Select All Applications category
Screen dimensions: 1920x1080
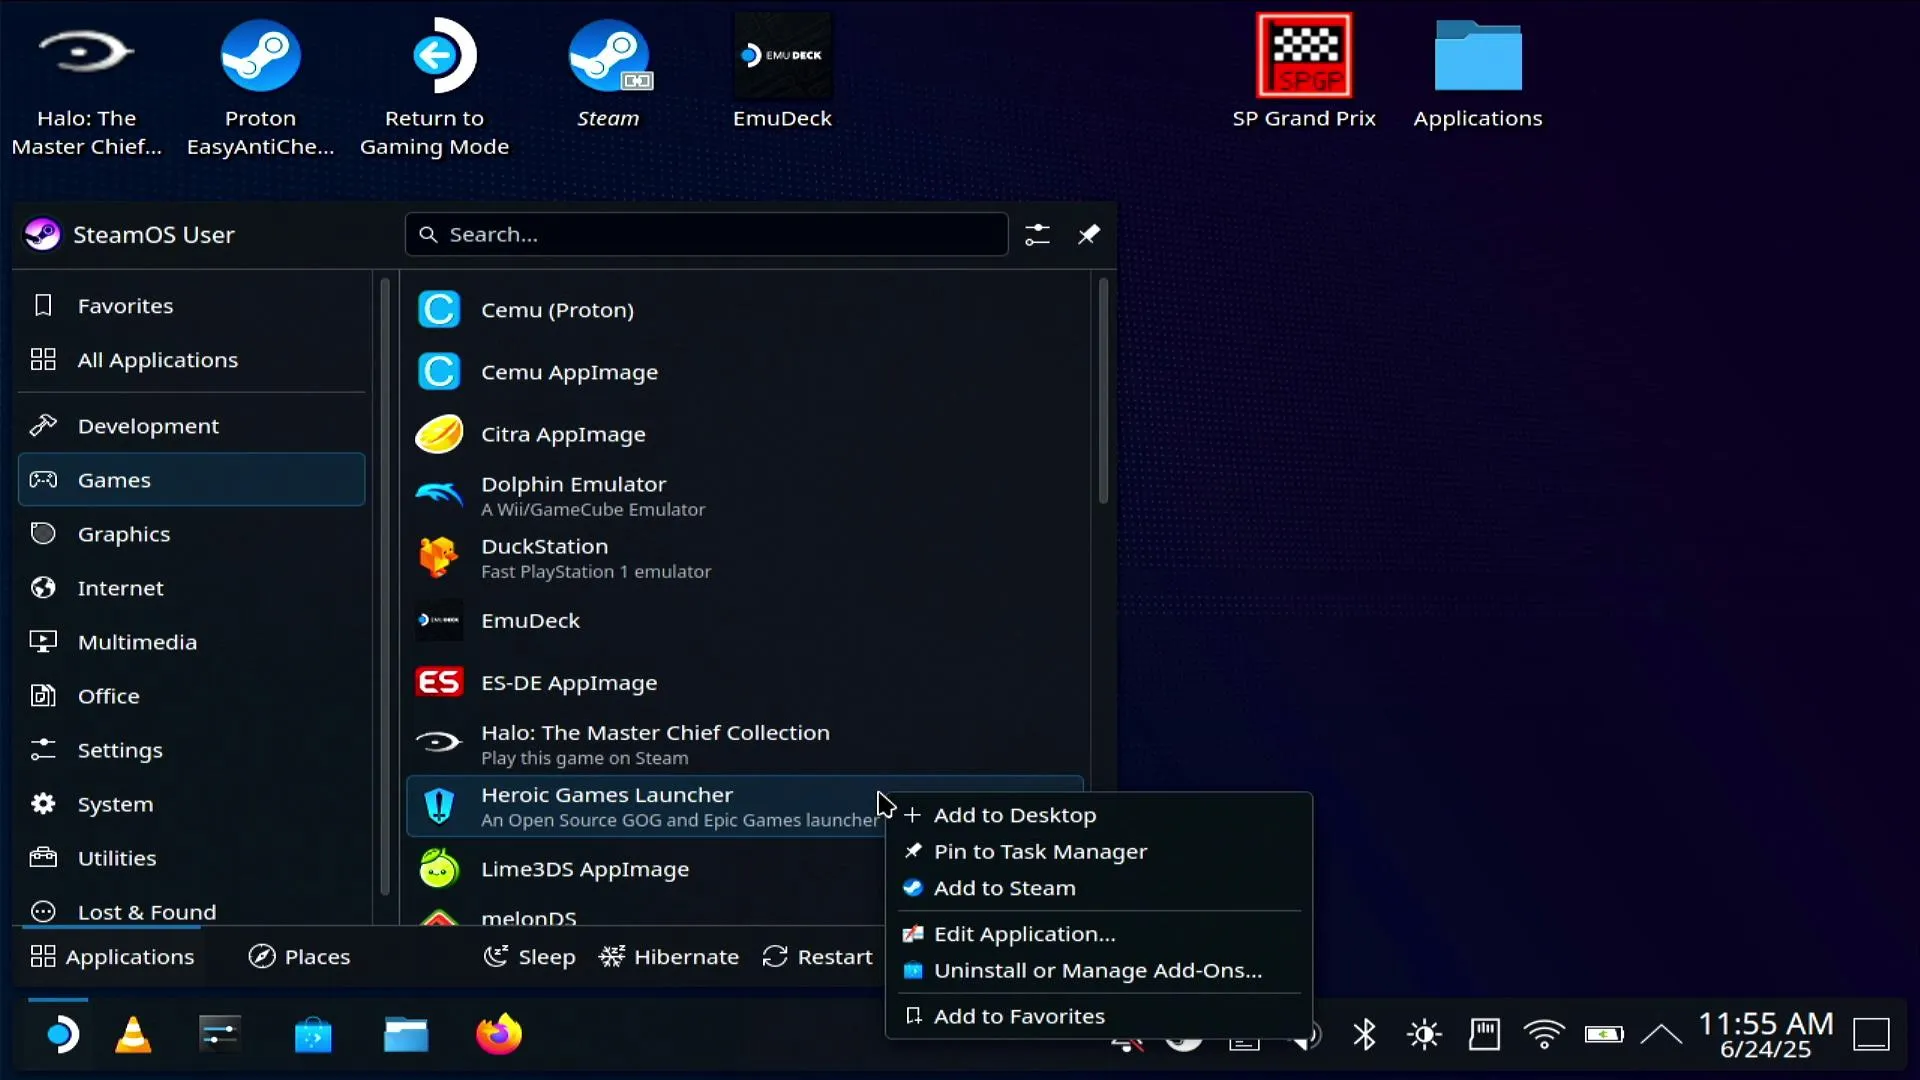coord(192,360)
